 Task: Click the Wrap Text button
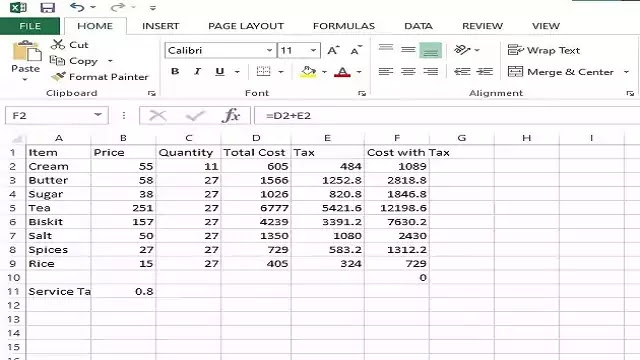tap(544, 50)
